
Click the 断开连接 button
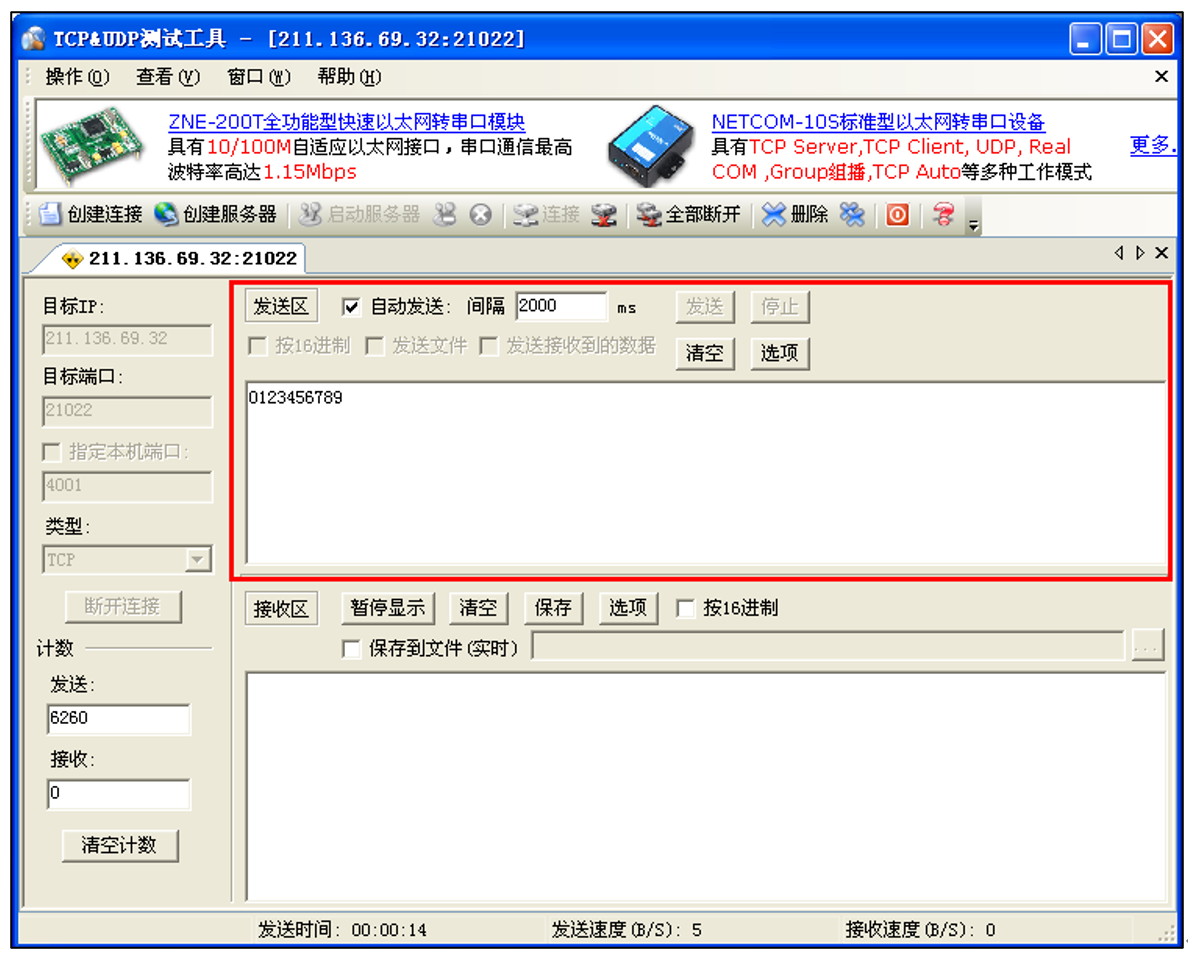click(x=123, y=607)
